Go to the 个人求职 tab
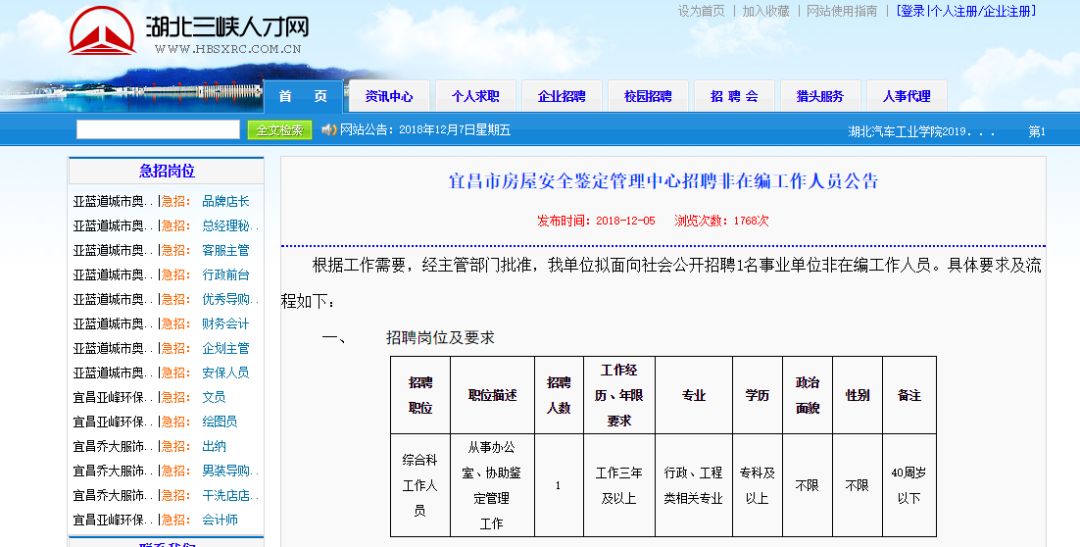This screenshot has width=1080, height=547. (x=475, y=97)
